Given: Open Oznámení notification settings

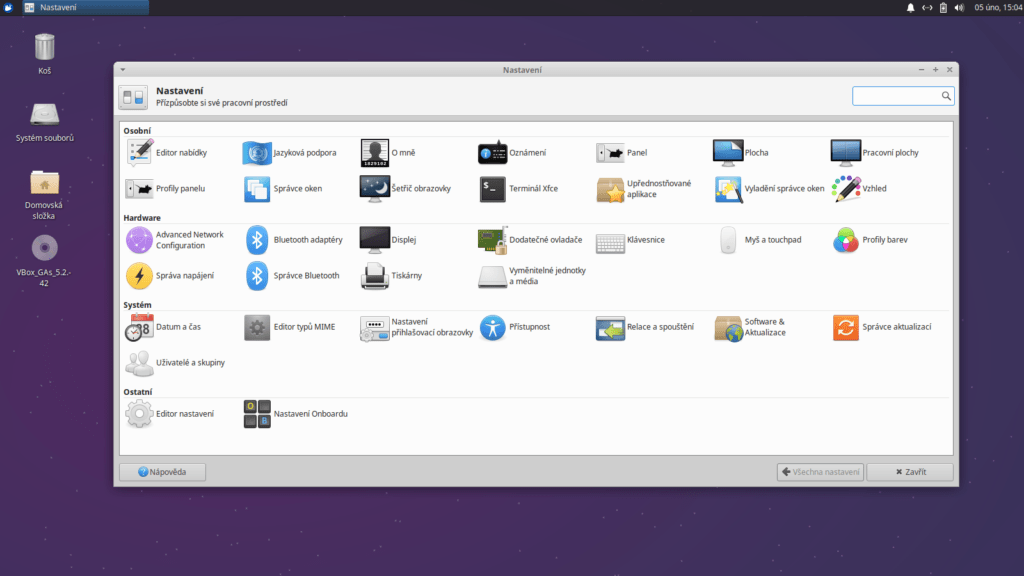Looking at the screenshot, I should [511, 153].
